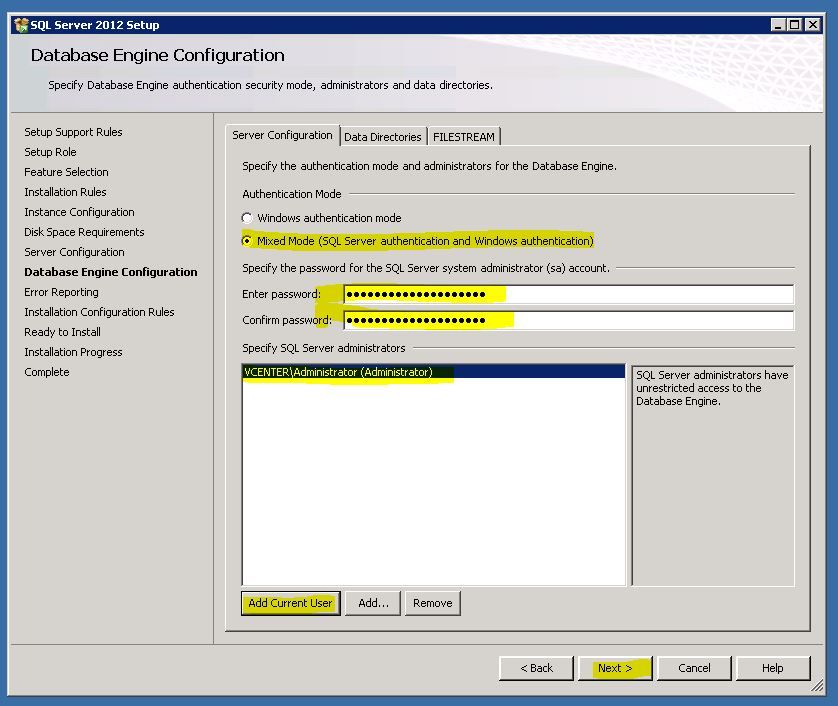Maximize the SQL Server Setup window
838x706 pixels.
[795, 25]
